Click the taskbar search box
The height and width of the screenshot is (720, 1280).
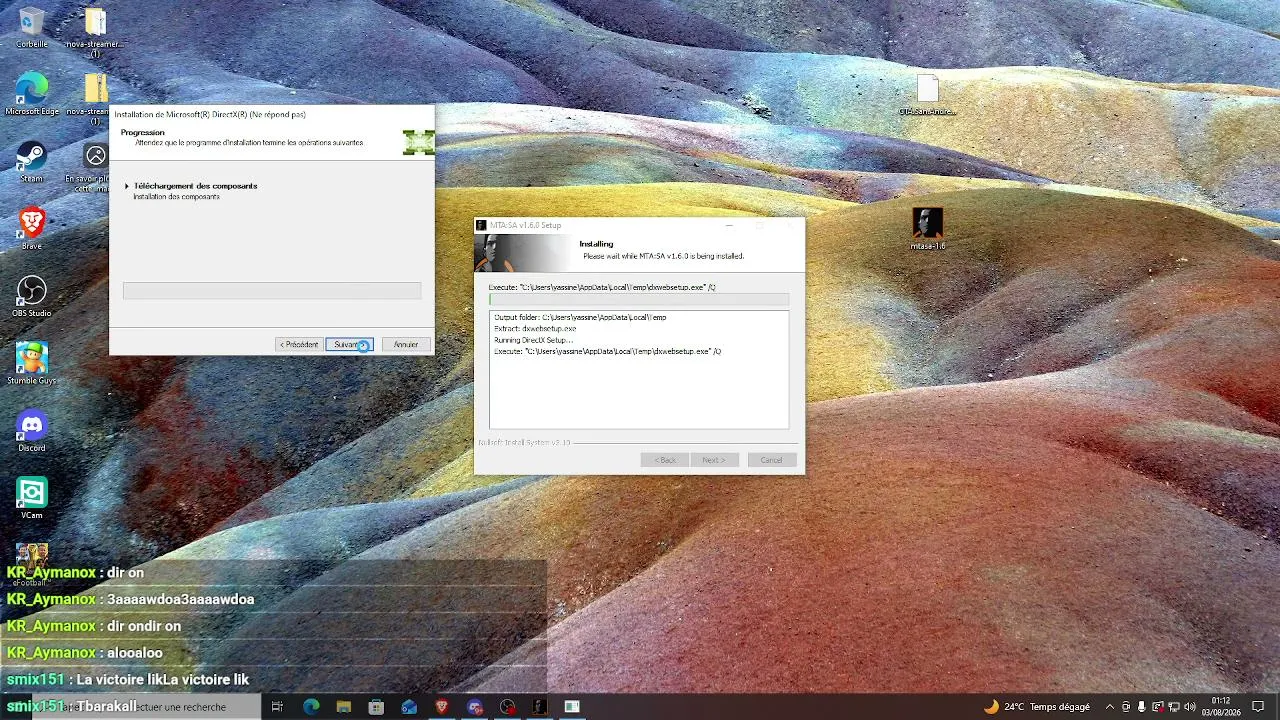pos(145,707)
